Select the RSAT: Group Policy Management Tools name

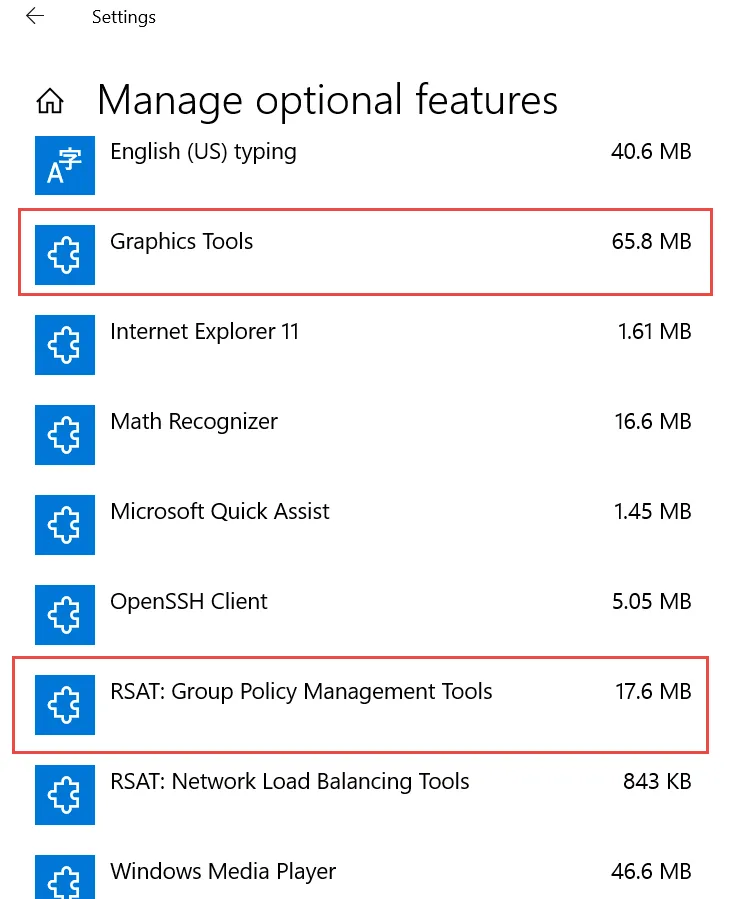[x=301, y=692]
